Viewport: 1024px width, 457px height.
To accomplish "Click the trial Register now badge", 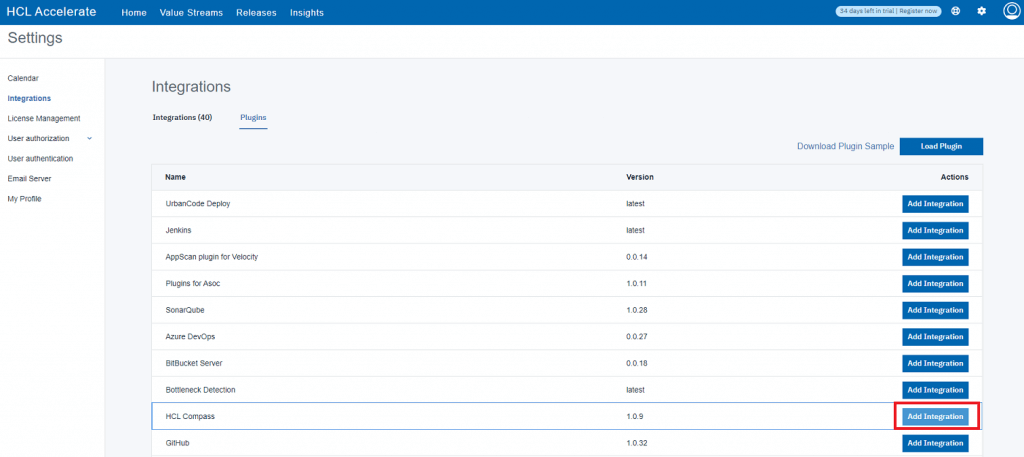I will coord(888,11).
